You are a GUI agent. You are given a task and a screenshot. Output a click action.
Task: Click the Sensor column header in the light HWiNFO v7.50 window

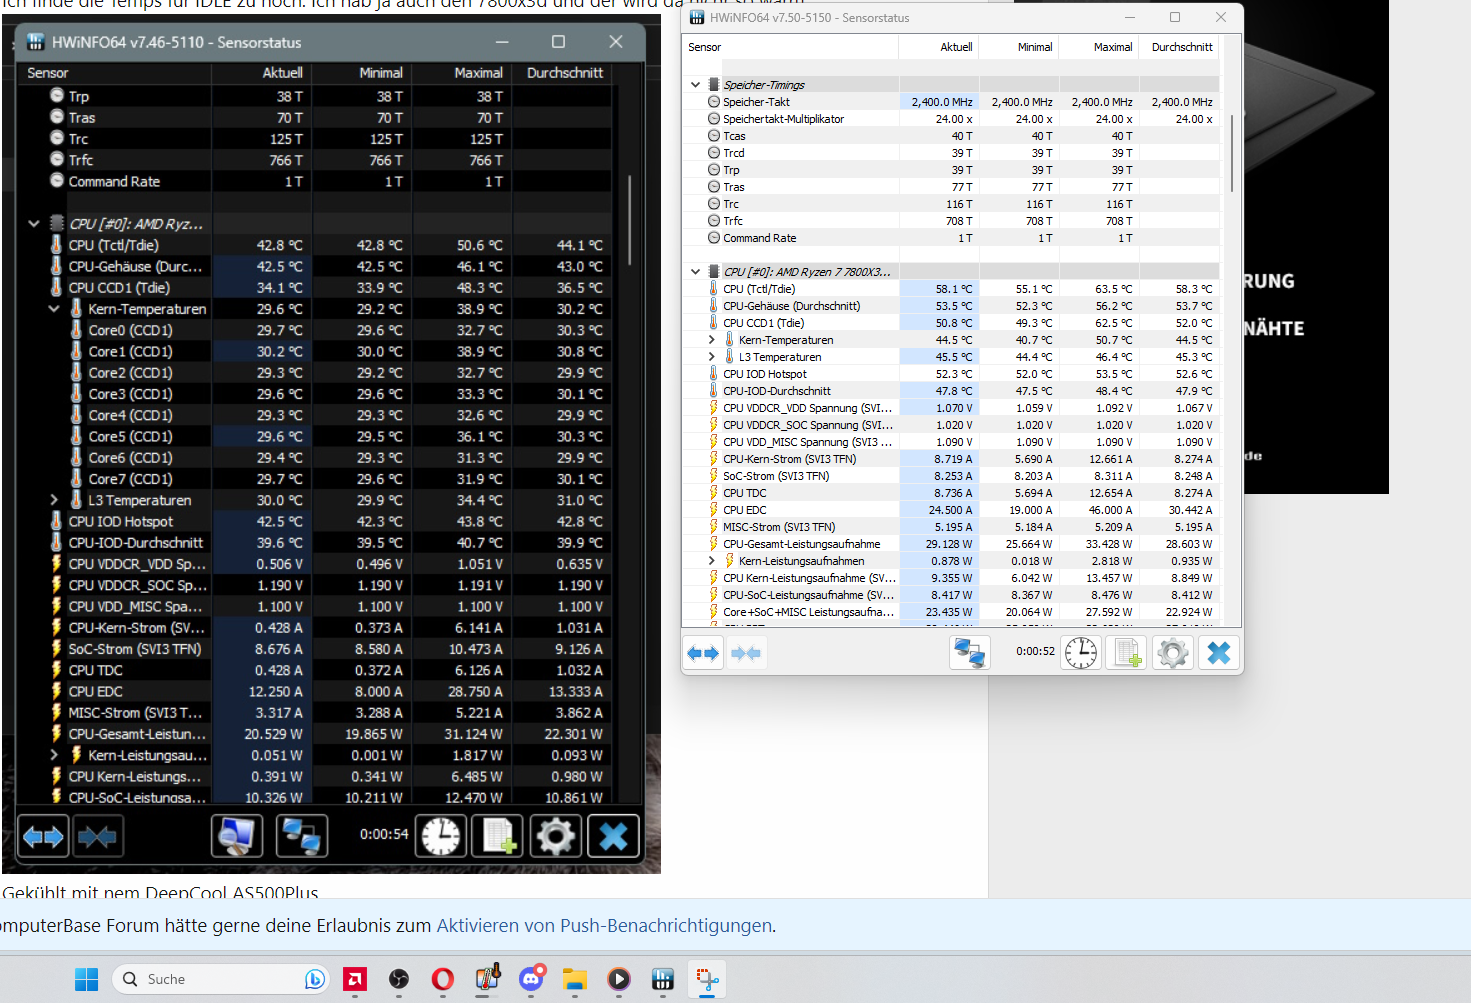pos(791,47)
